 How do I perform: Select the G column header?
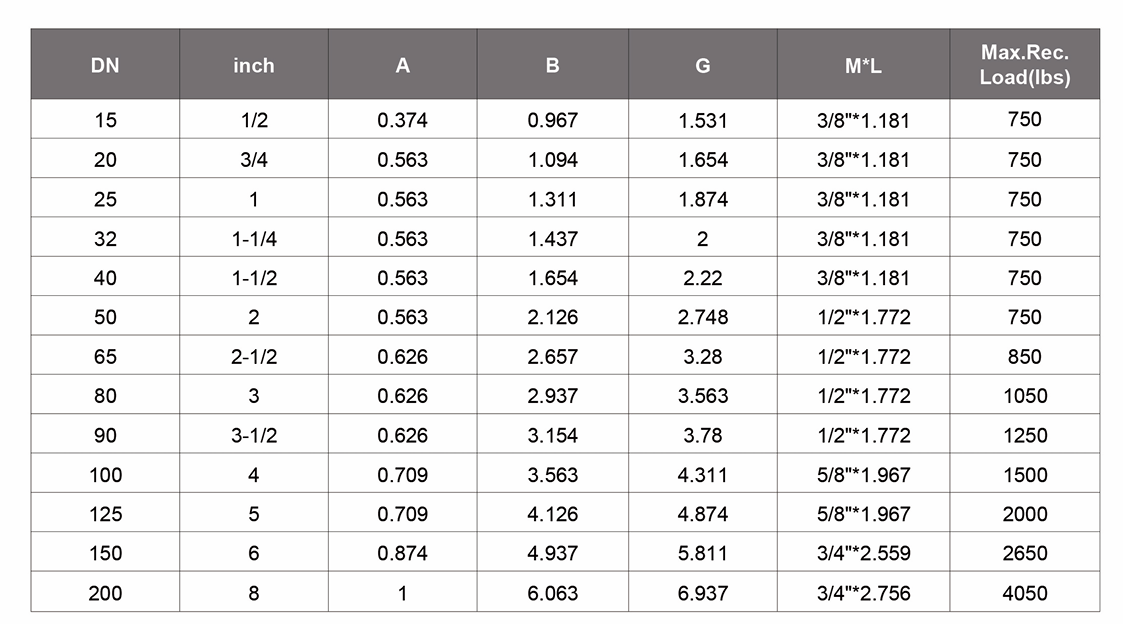[x=703, y=66]
